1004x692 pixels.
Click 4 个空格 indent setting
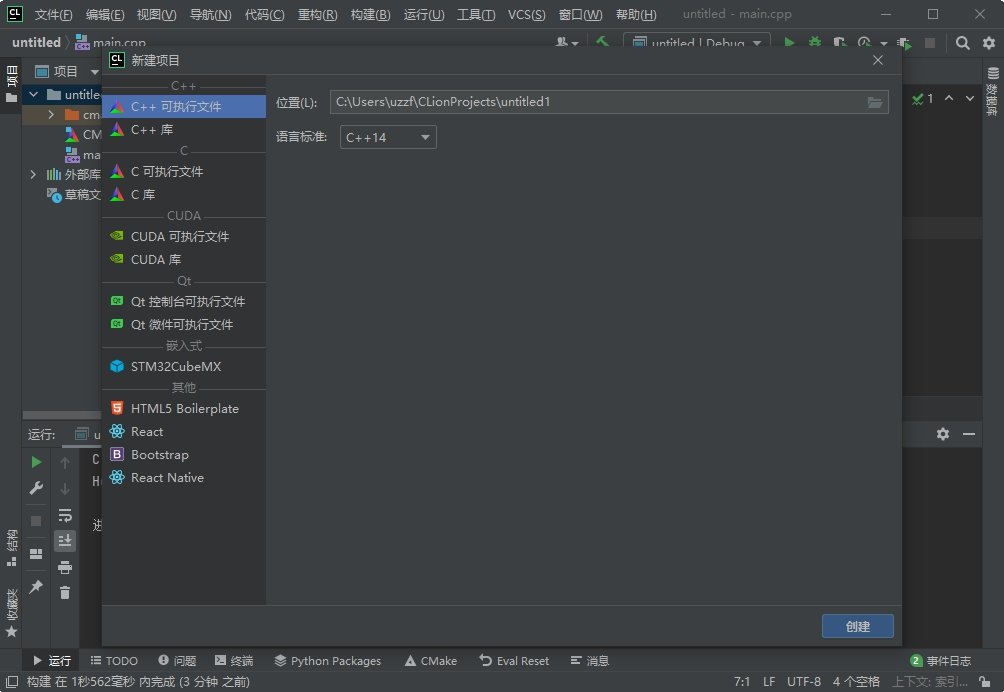pyautogui.click(x=856, y=682)
